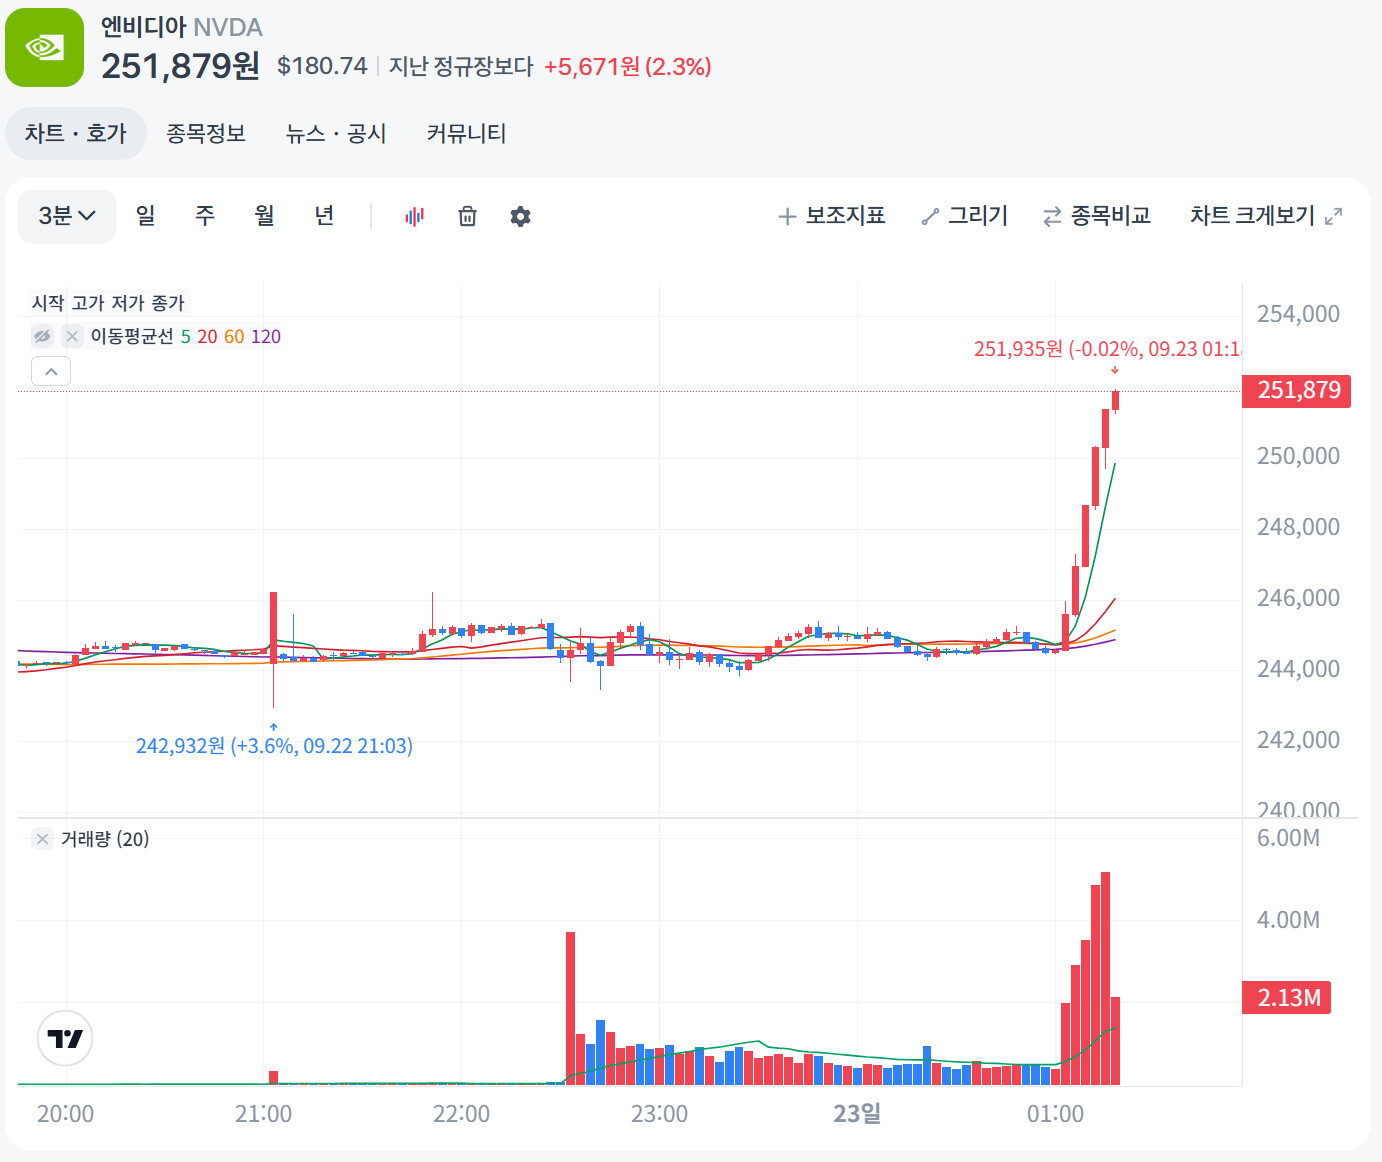
Task: Open the candlestick chart type icon
Action: pos(414,216)
